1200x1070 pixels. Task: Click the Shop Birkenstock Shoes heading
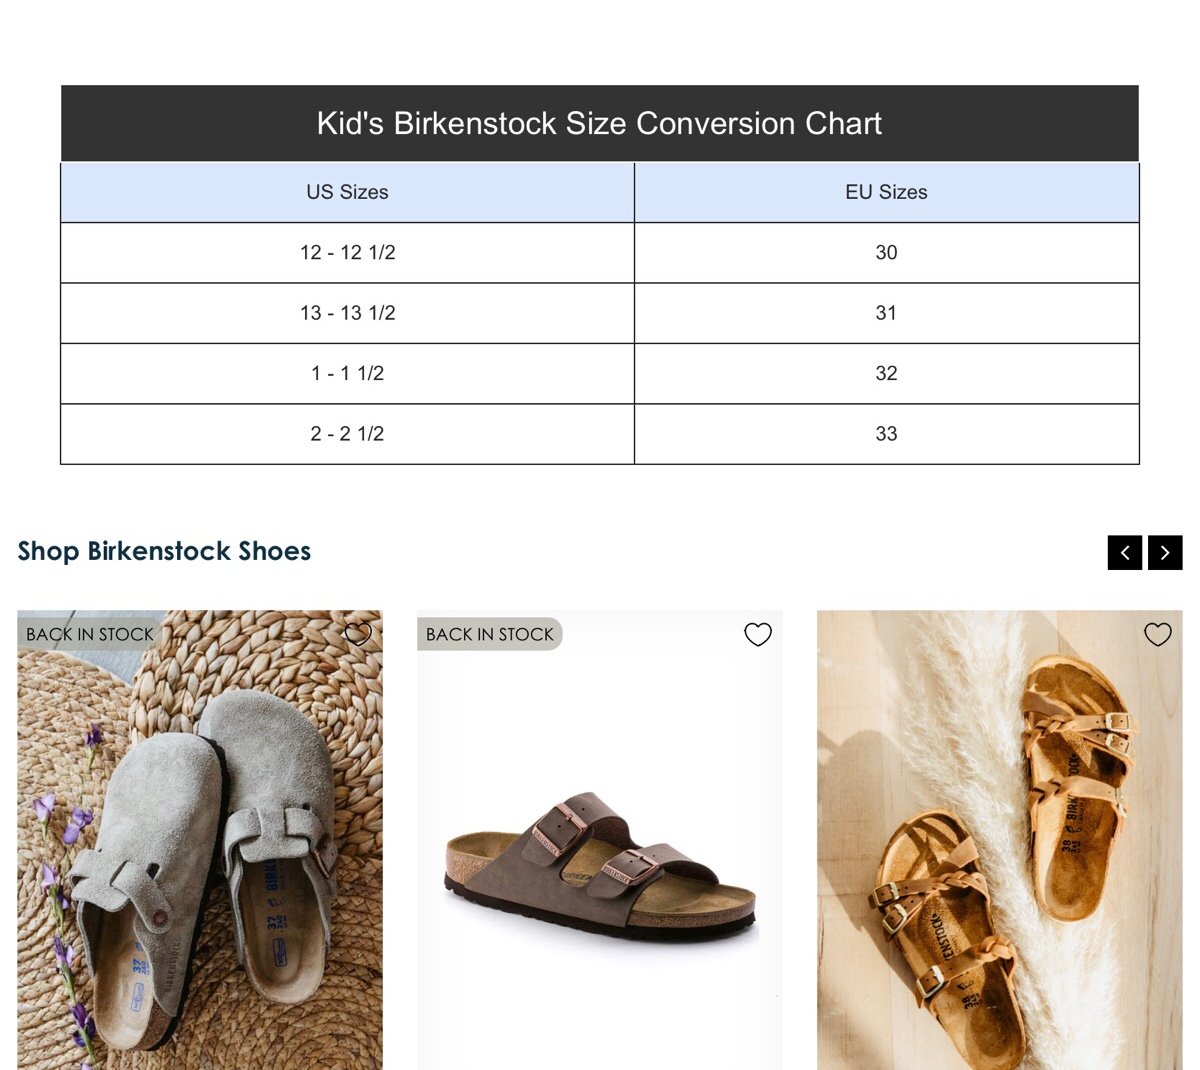point(164,551)
